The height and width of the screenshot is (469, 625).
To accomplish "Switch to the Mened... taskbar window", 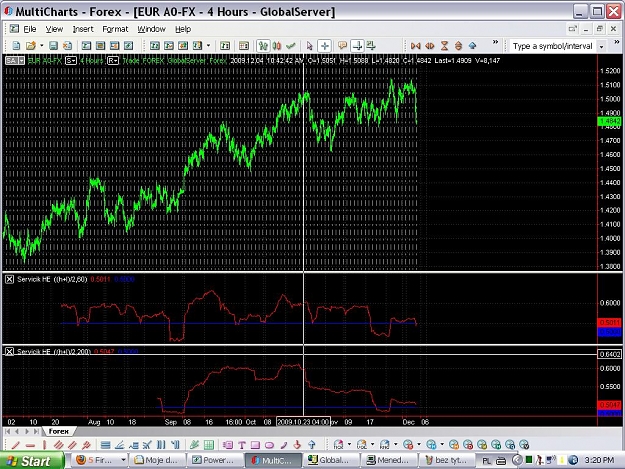I will coord(387,460).
